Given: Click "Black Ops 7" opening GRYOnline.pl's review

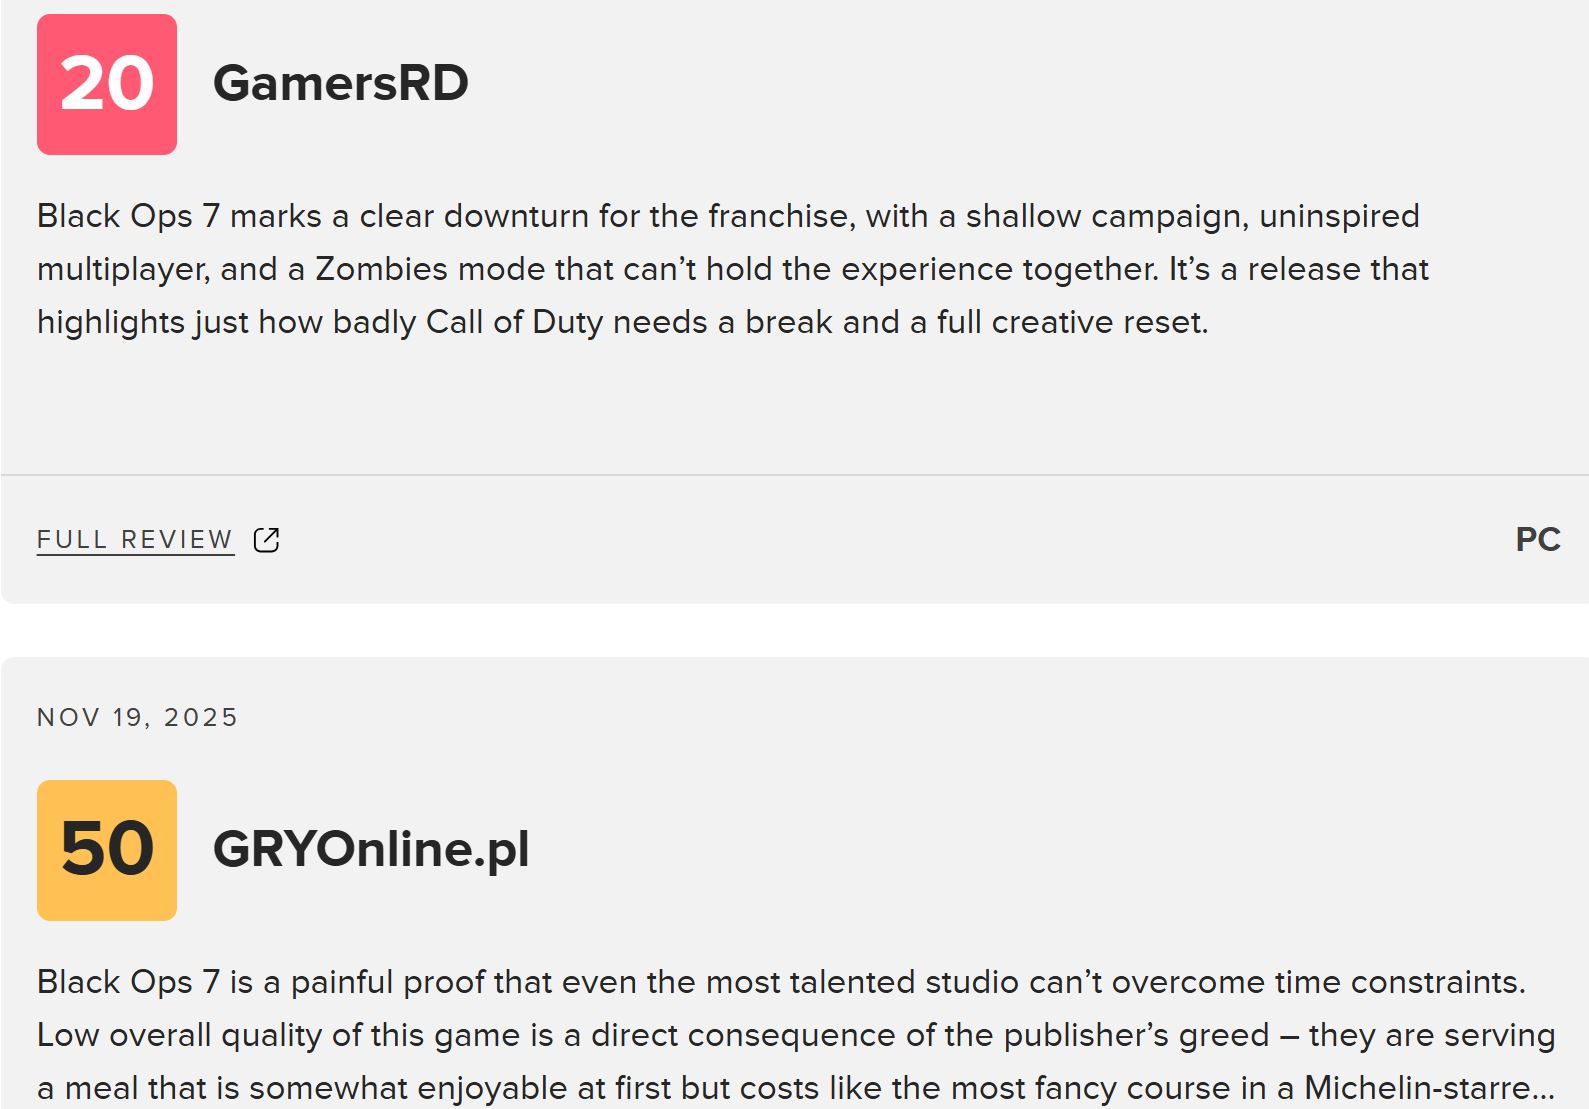Looking at the screenshot, I should click(128, 982).
